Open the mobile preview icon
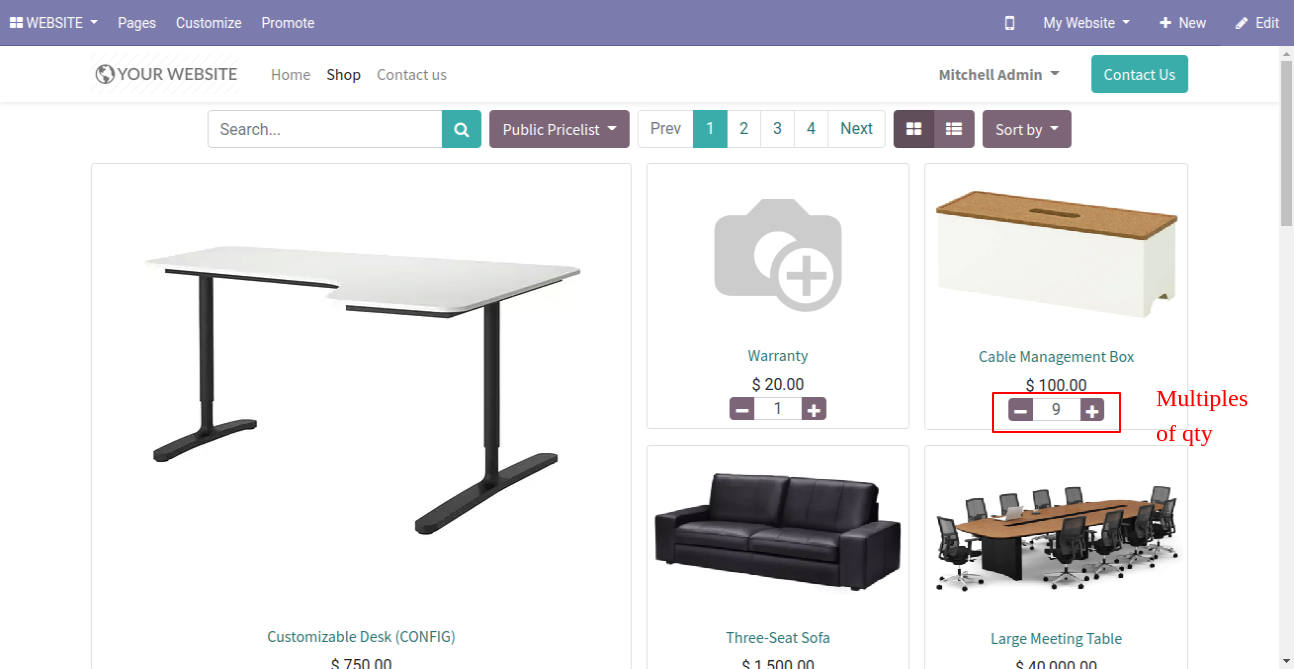 [x=1009, y=23]
